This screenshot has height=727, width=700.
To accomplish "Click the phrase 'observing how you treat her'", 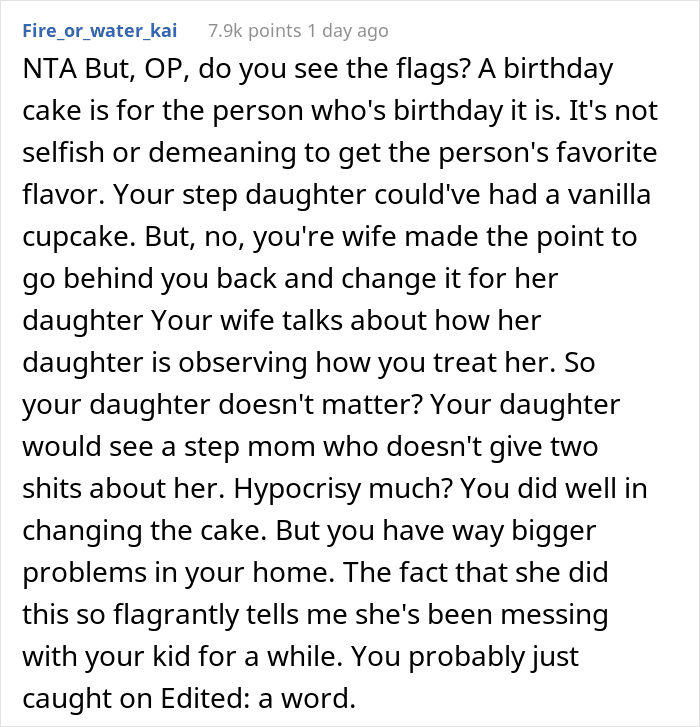I will point(367,363).
